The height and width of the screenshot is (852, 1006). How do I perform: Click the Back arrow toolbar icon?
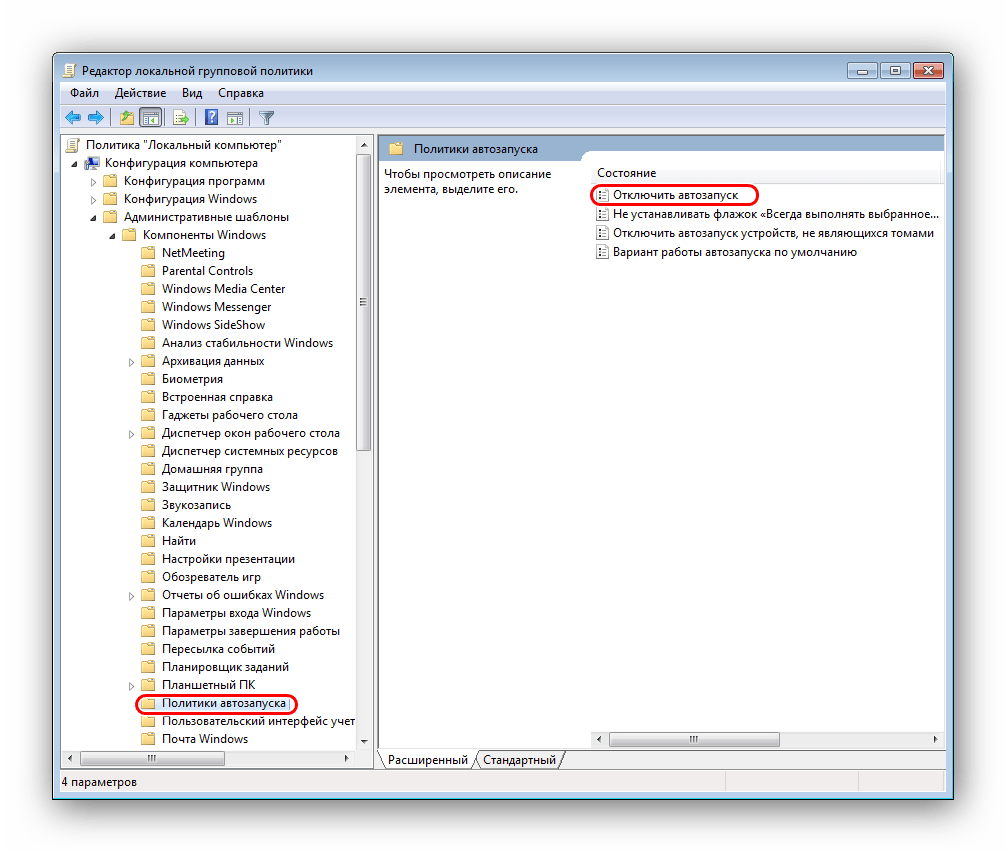(73, 118)
